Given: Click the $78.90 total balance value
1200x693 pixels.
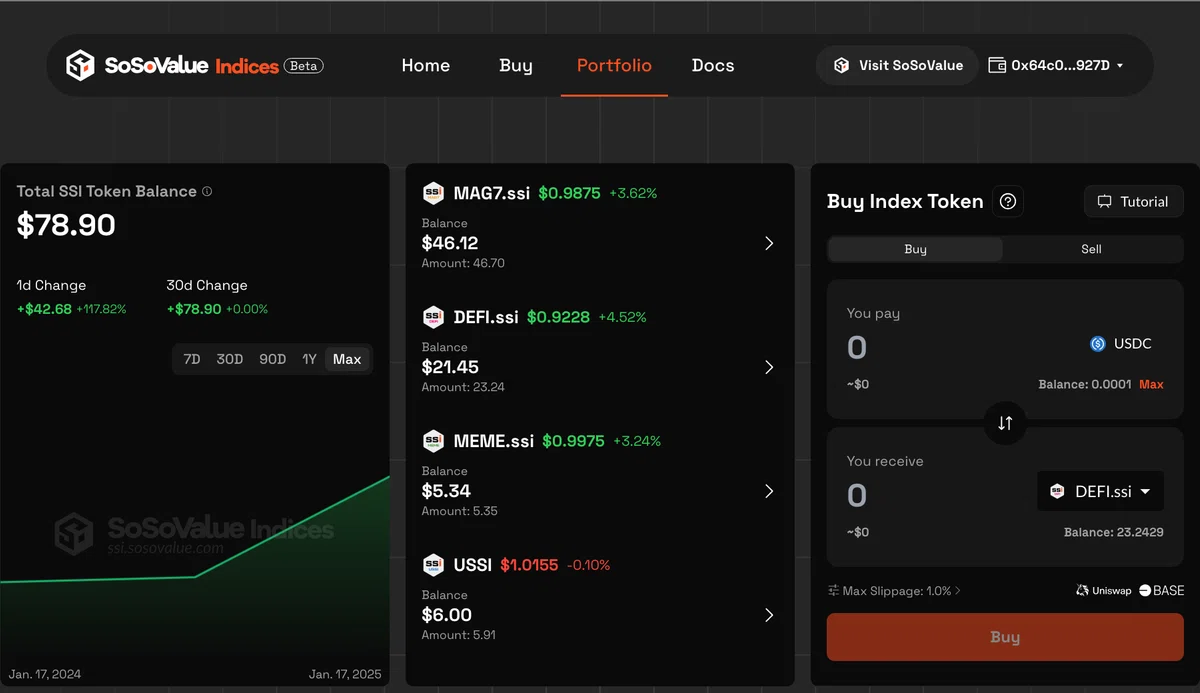Looking at the screenshot, I should click(x=66, y=225).
